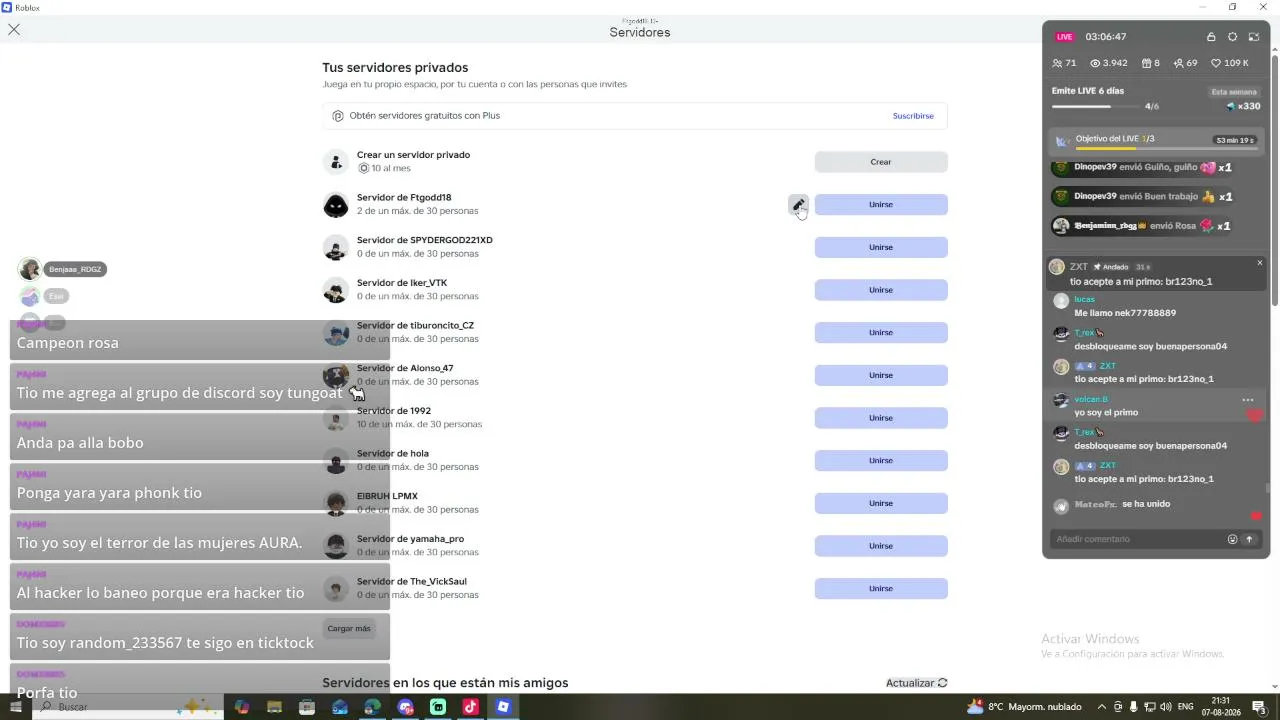1280x720 pixels.
Task: Open the gifts stat showing 8
Action: 1151,63
